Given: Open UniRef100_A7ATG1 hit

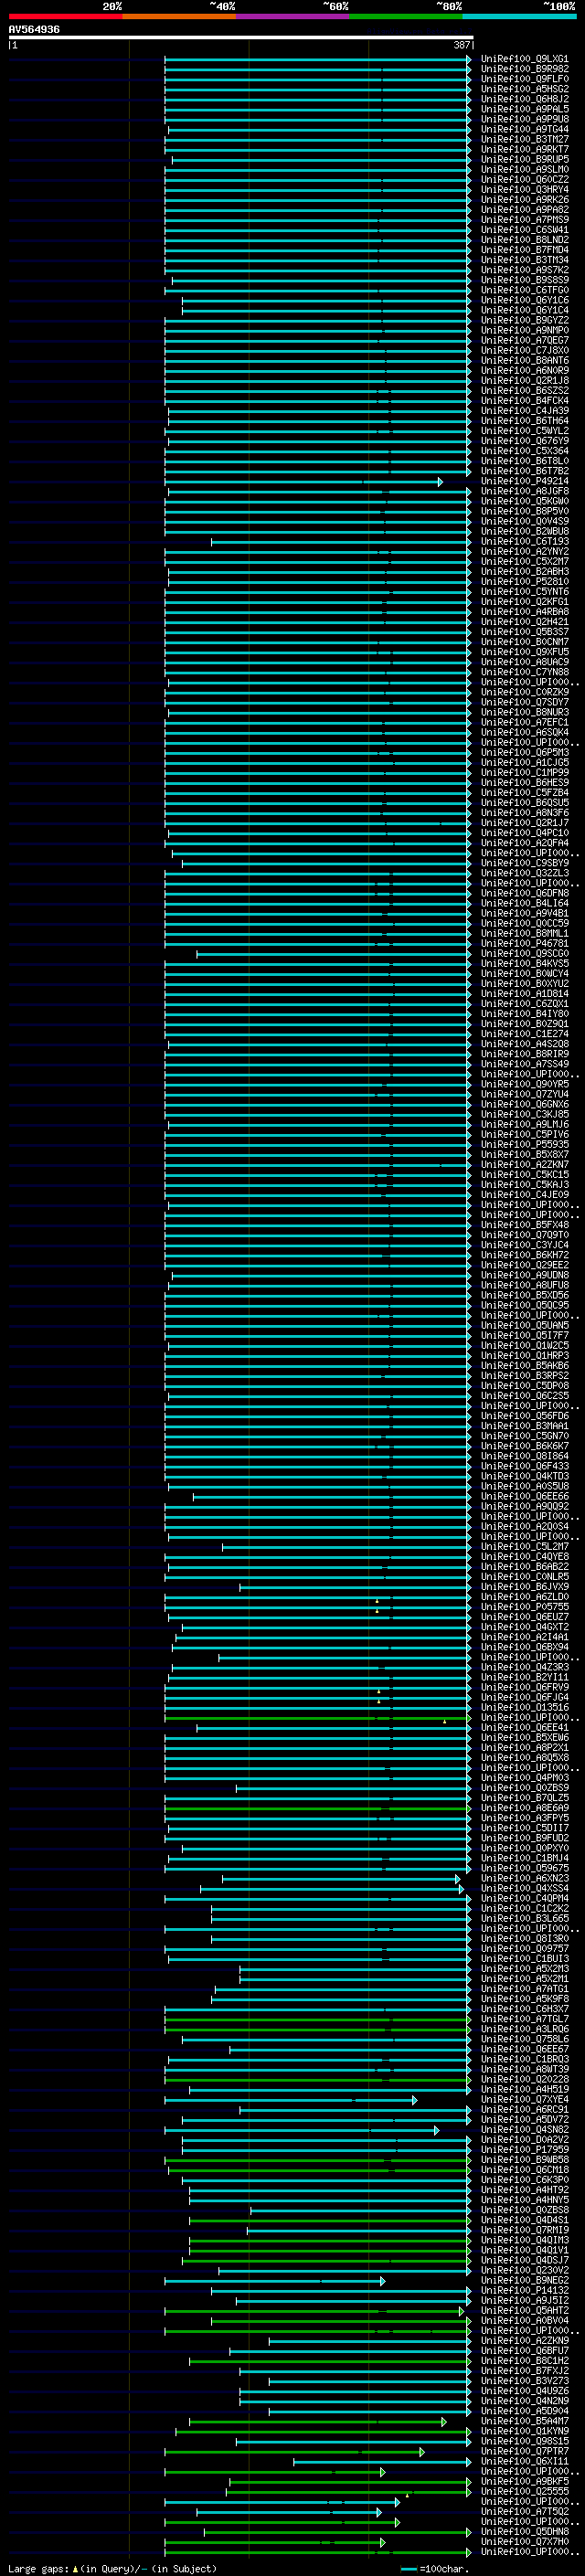Looking at the screenshot, I should (x=525, y=1988).
